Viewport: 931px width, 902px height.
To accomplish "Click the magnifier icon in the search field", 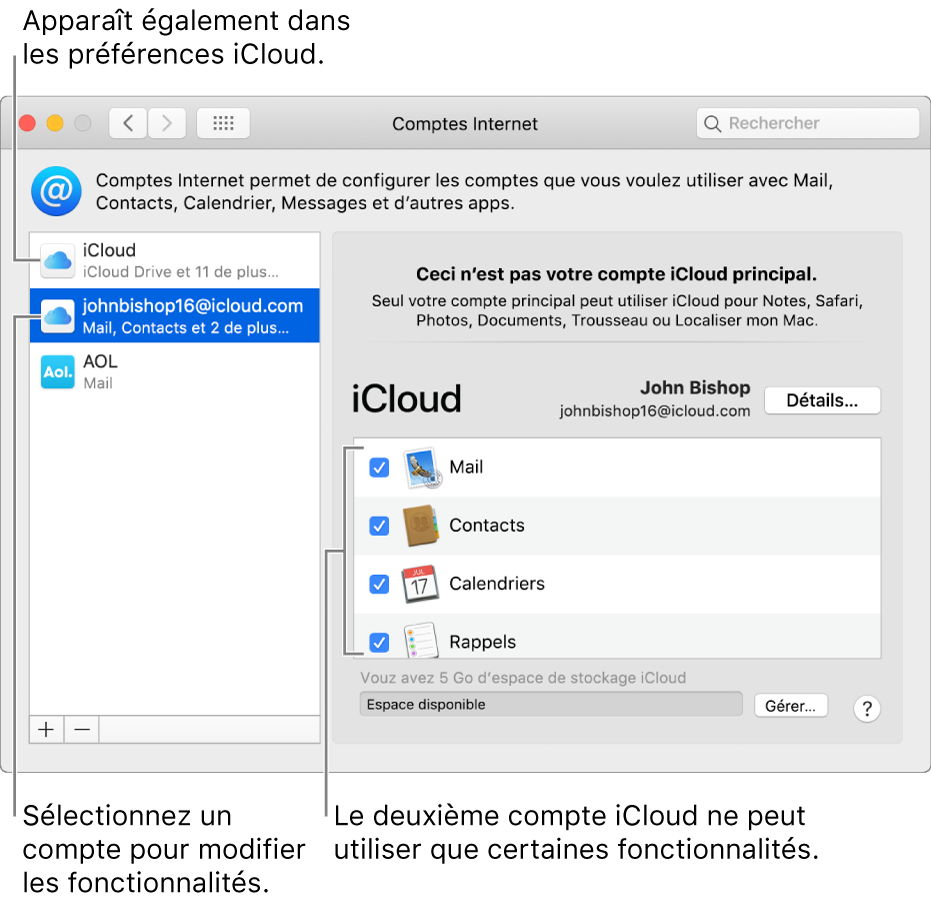I will pyautogui.click(x=712, y=122).
